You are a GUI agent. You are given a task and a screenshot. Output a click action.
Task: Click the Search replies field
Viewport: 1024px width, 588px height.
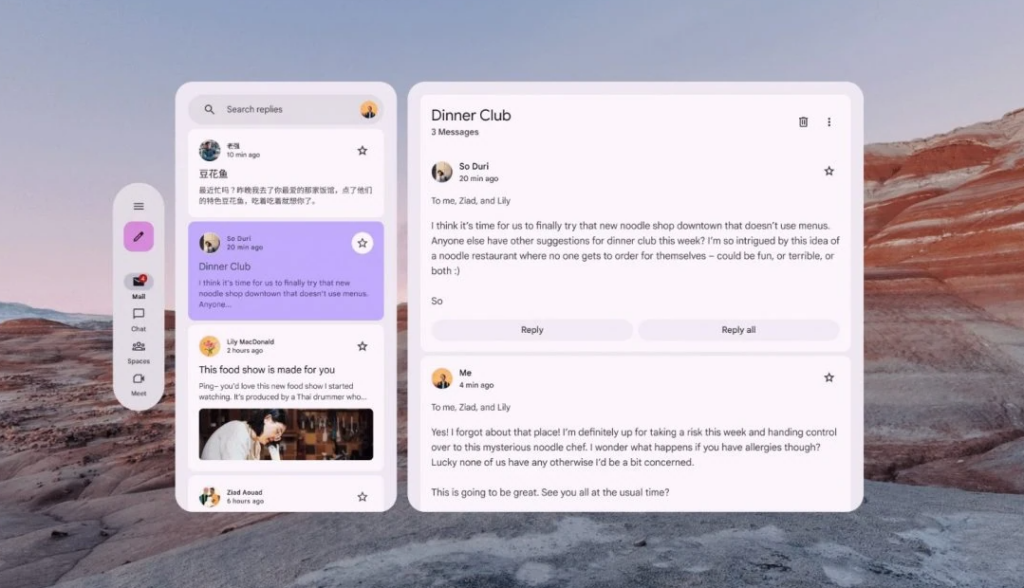click(x=285, y=110)
